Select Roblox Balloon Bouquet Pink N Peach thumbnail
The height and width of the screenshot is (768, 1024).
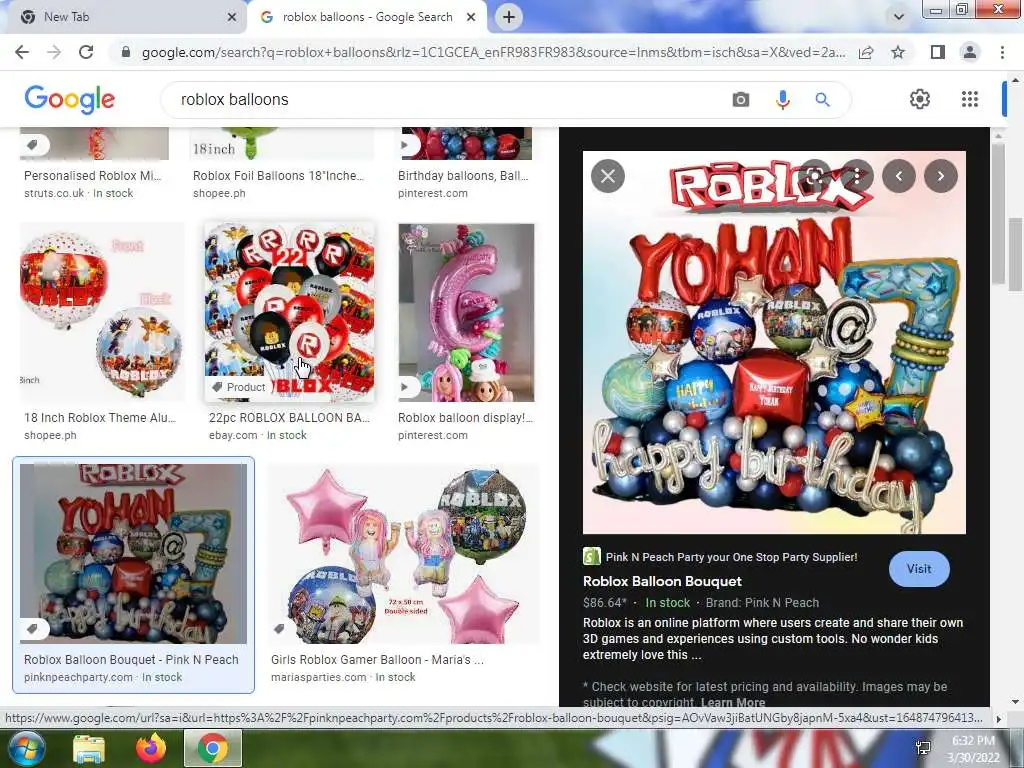click(134, 554)
